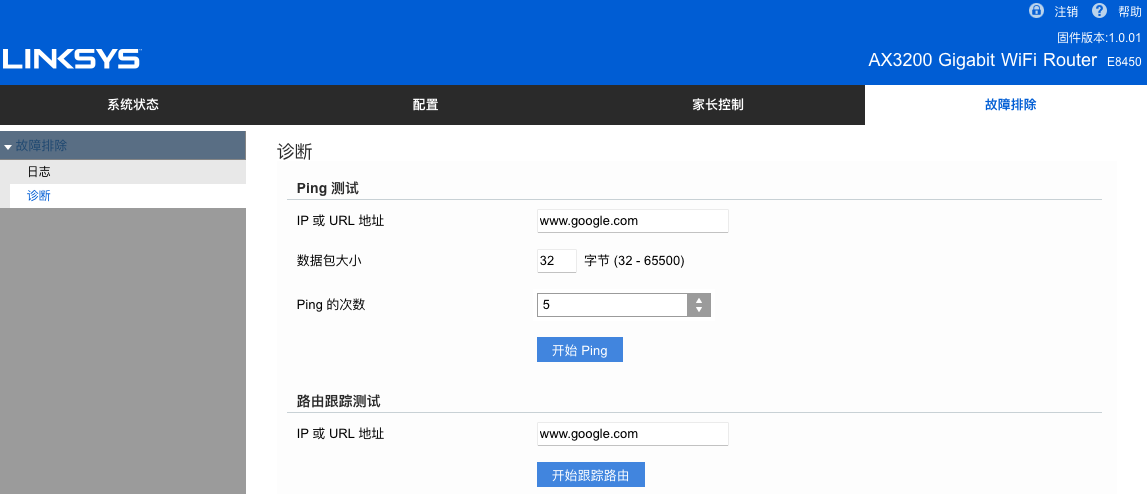Click the 路由跟踪测试 section heading
Screen dimensions: 1147x494
pos(339,402)
